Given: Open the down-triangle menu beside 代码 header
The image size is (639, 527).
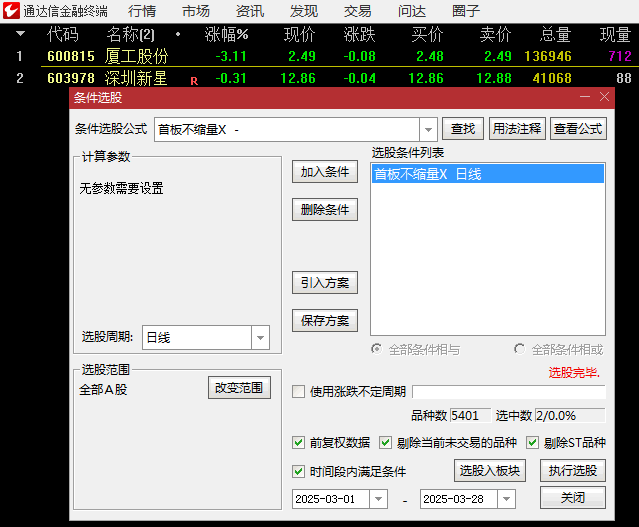Looking at the screenshot, I should [x=20, y=34].
